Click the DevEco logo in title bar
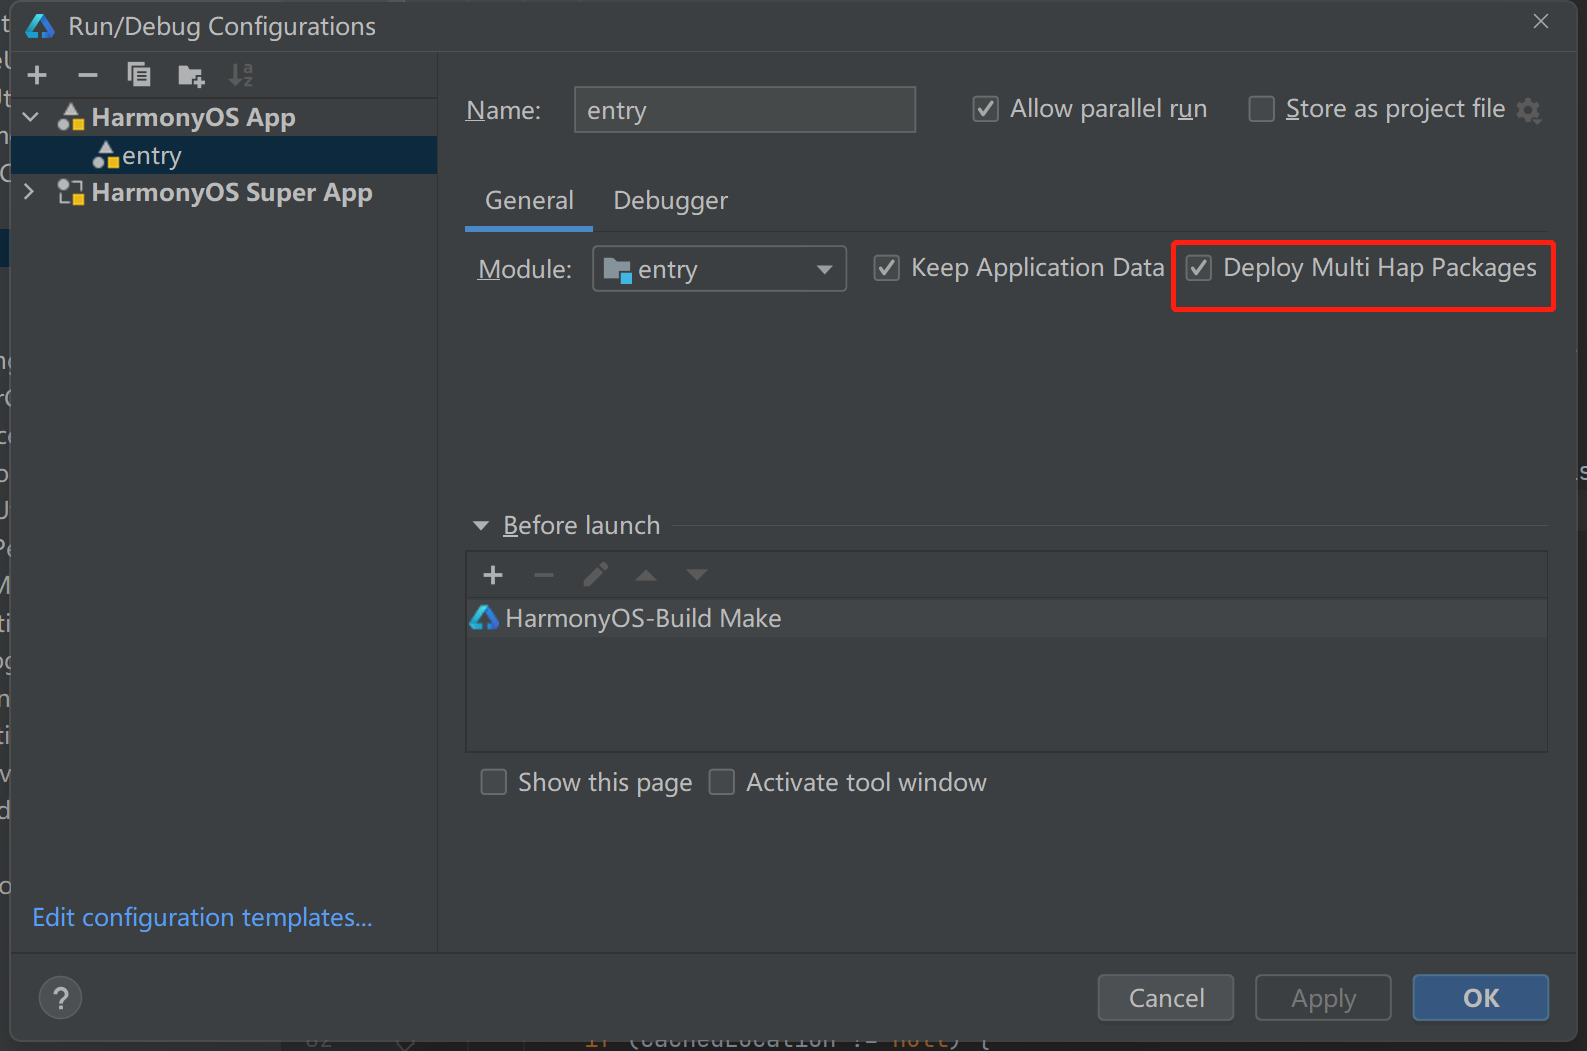 pyautogui.click(x=40, y=26)
